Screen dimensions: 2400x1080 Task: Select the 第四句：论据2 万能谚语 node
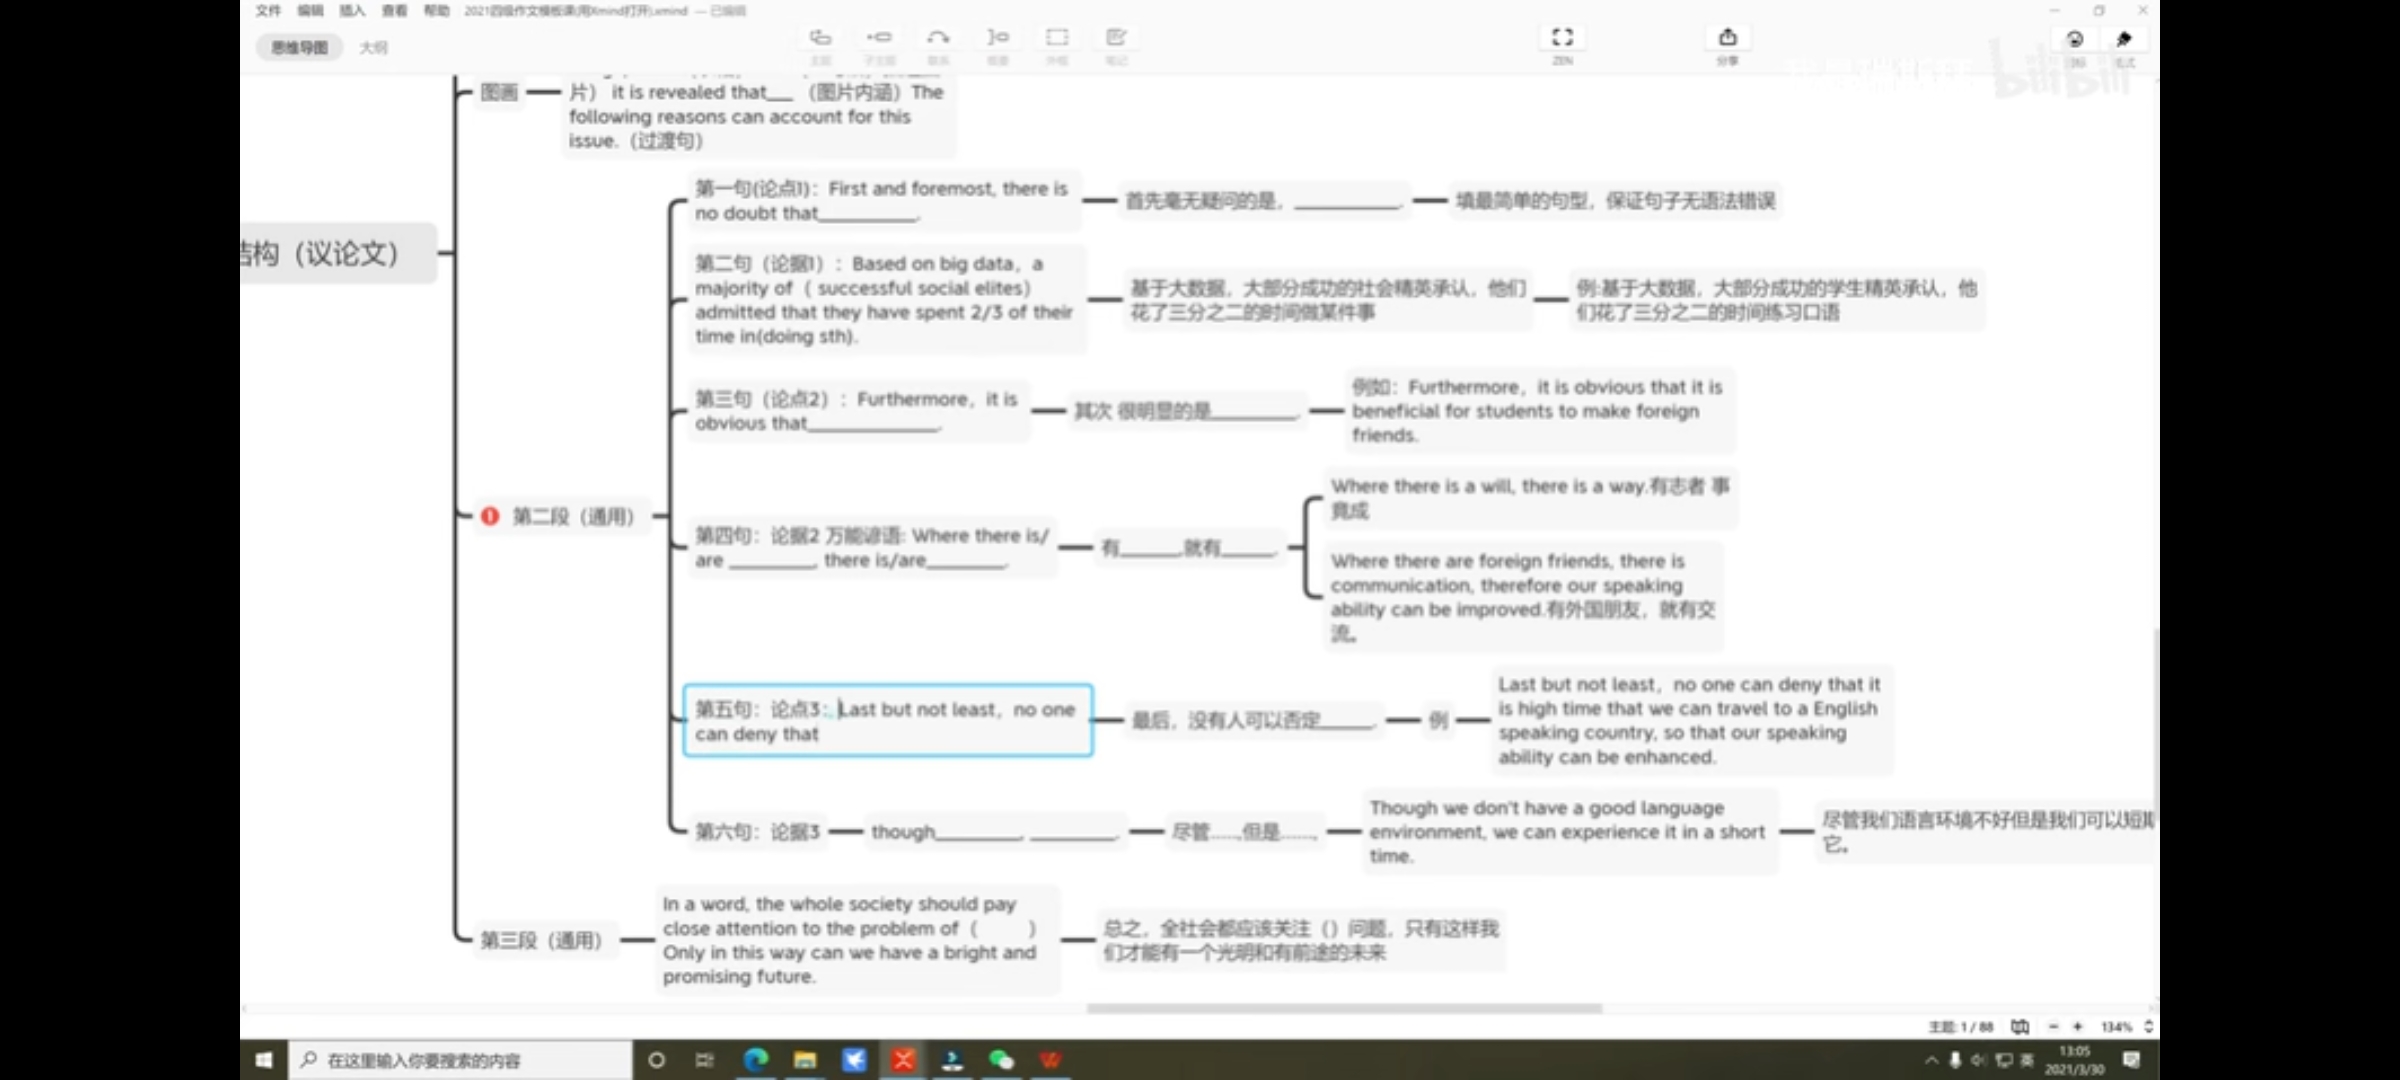click(x=871, y=547)
